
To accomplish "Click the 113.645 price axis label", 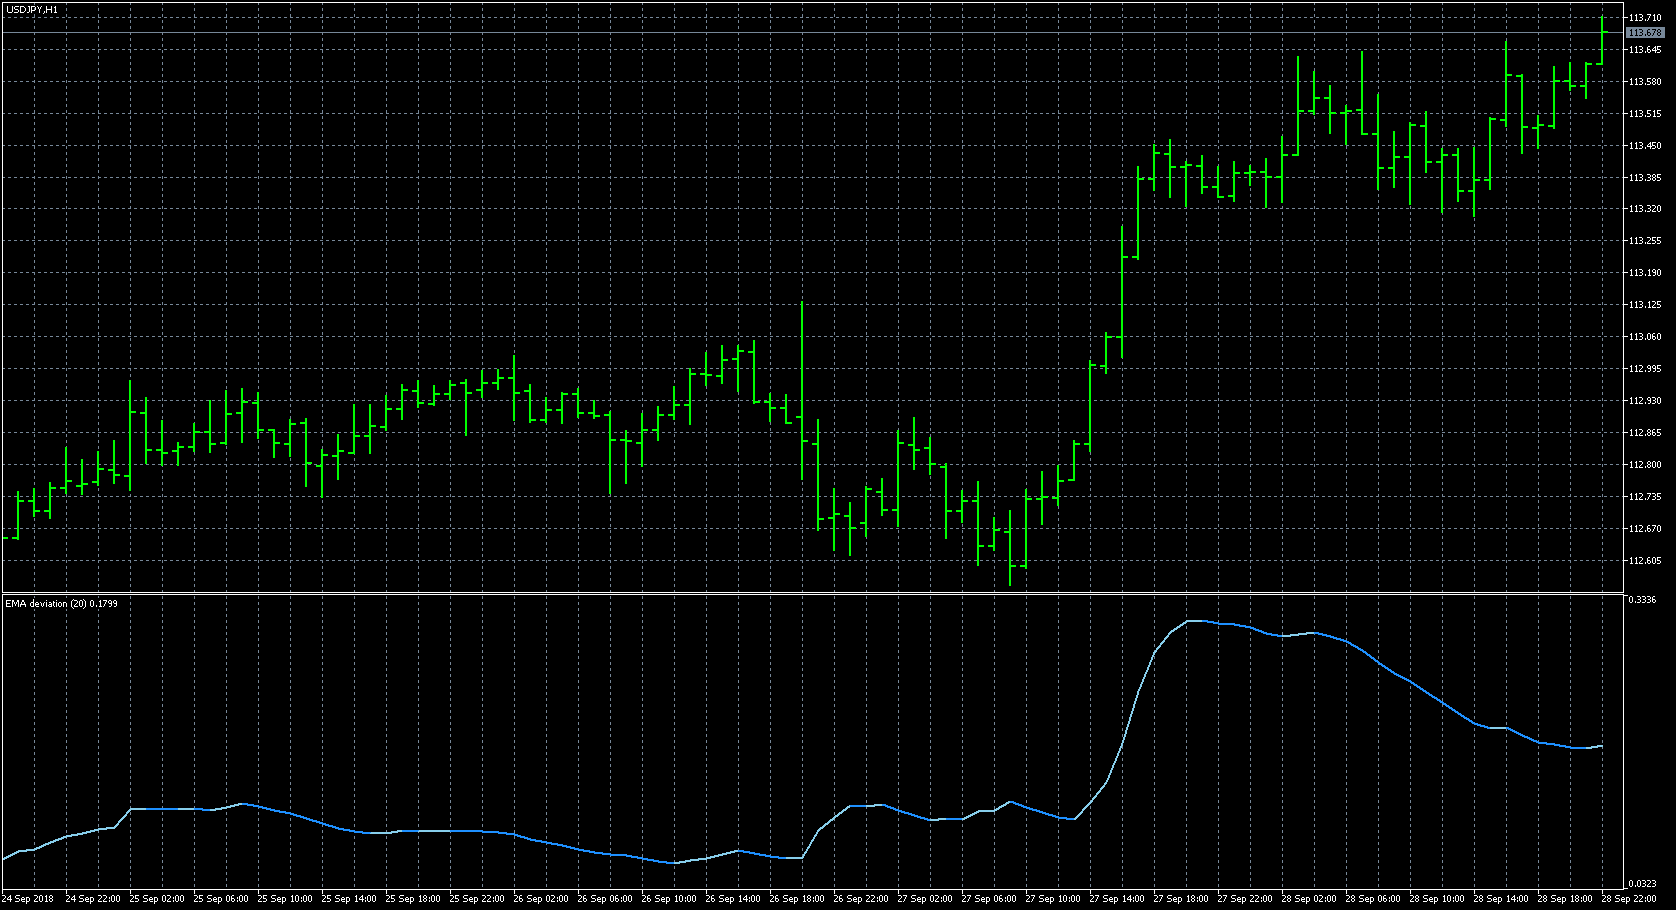I will (1645, 50).
